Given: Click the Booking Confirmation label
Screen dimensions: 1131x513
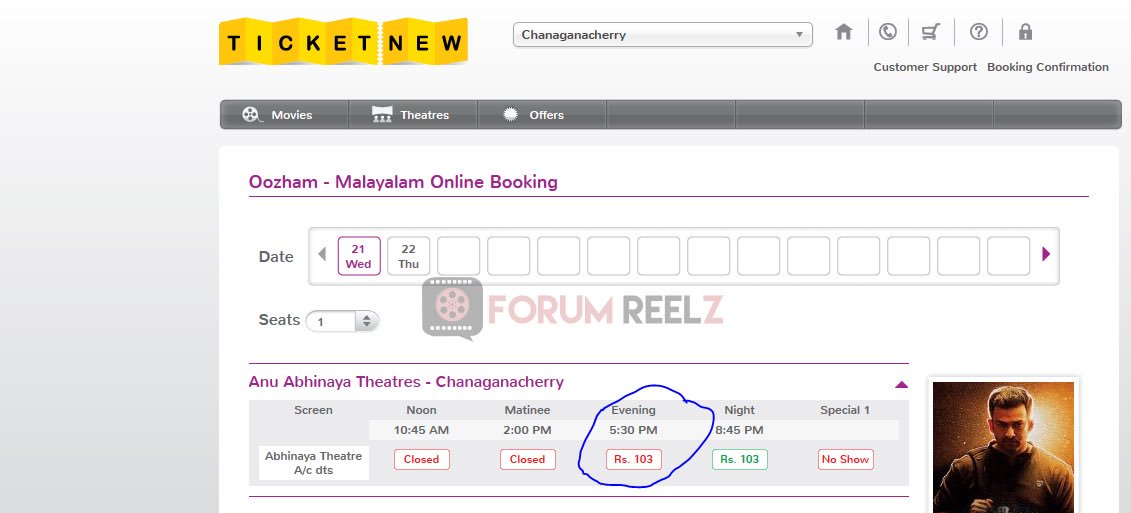Looking at the screenshot, I should (1047, 67).
